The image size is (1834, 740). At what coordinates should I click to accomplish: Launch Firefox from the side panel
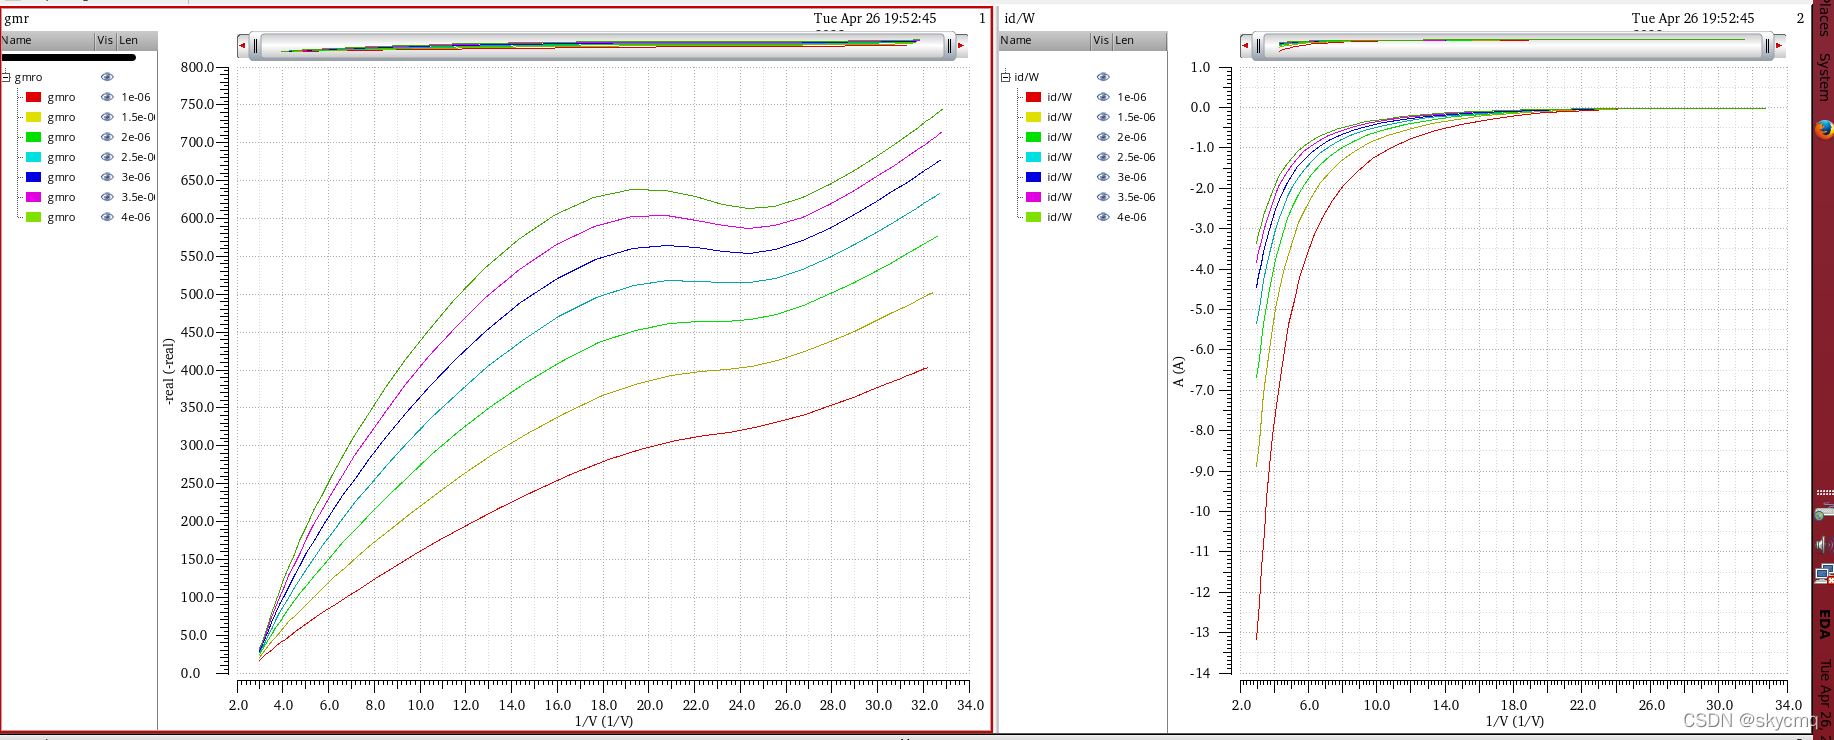1824,129
